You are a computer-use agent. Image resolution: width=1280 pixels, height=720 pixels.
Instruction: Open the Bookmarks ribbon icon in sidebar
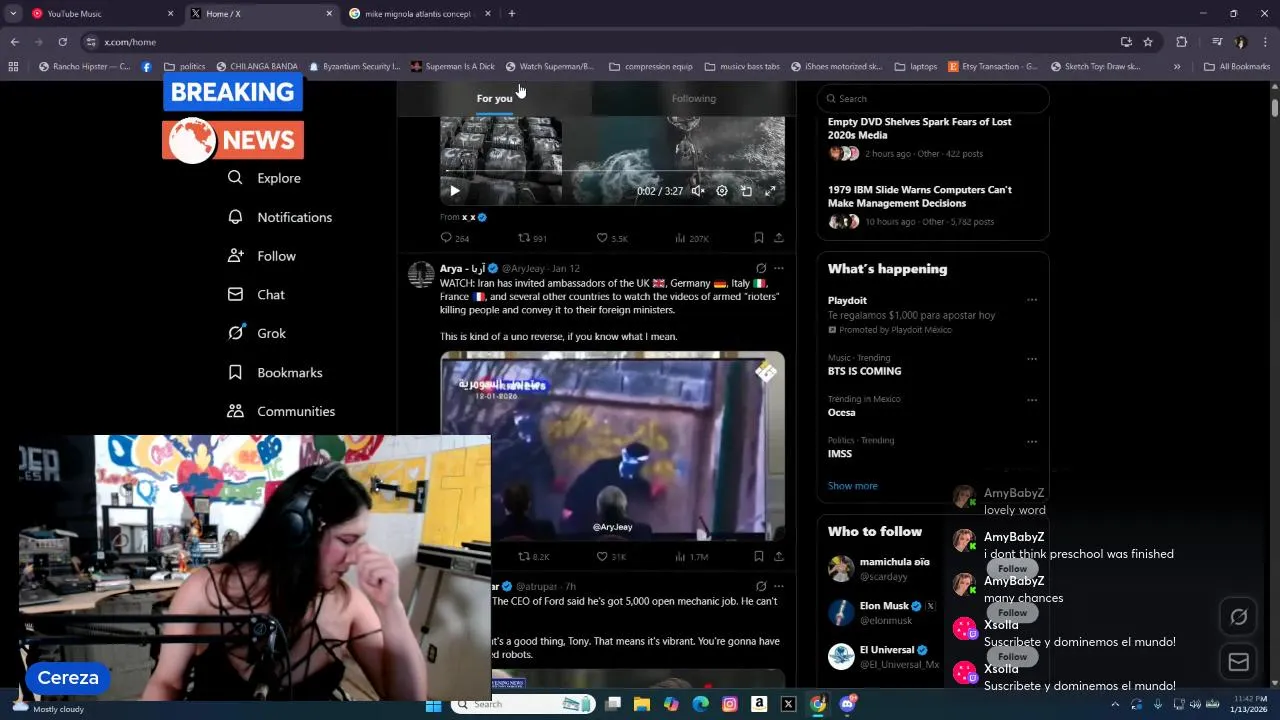(235, 372)
